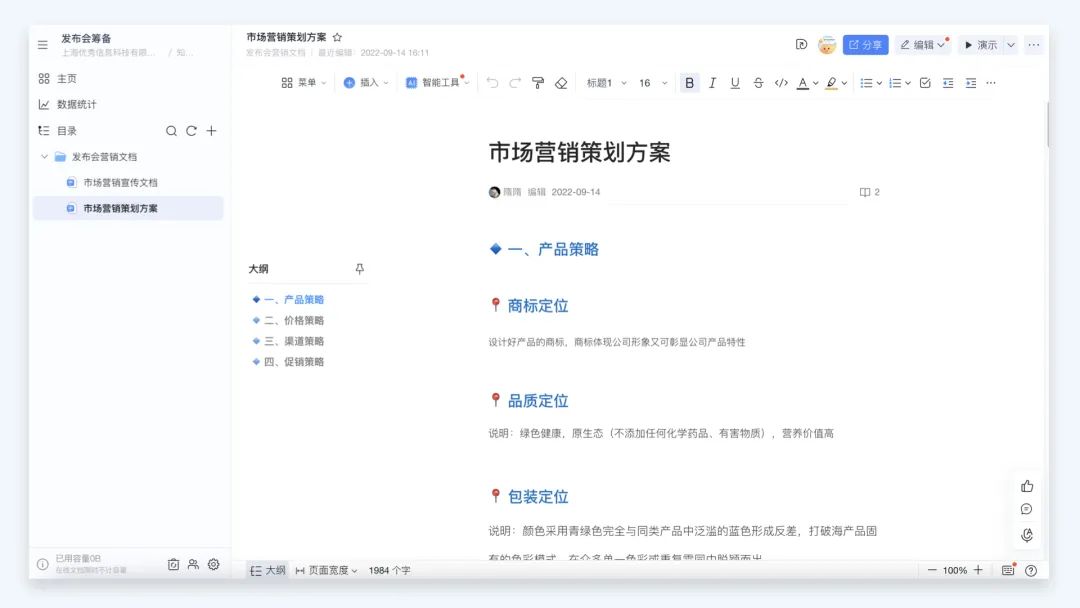1080x608 pixels.
Task: Open the highlight color picker arrow
Action: pyautogui.click(x=844, y=83)
